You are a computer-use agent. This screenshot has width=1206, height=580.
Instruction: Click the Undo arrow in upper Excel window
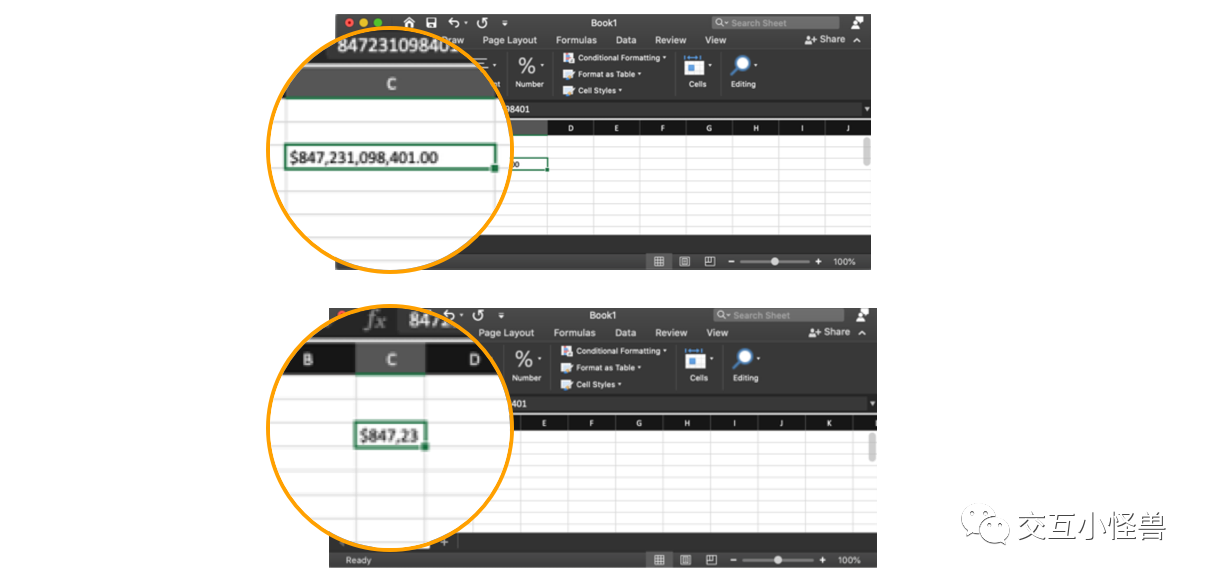click(x=455, y=22)
